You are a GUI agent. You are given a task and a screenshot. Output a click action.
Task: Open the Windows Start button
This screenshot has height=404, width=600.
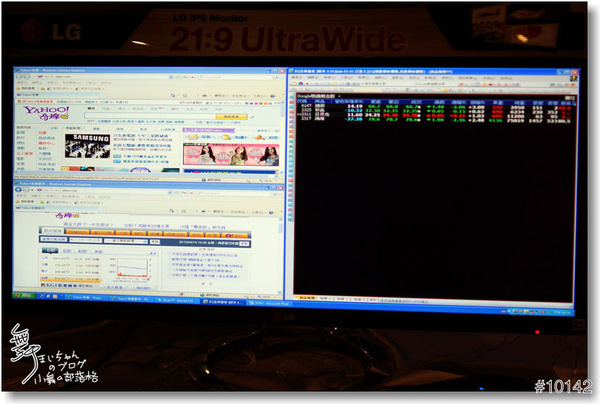(x=24, y=295)
